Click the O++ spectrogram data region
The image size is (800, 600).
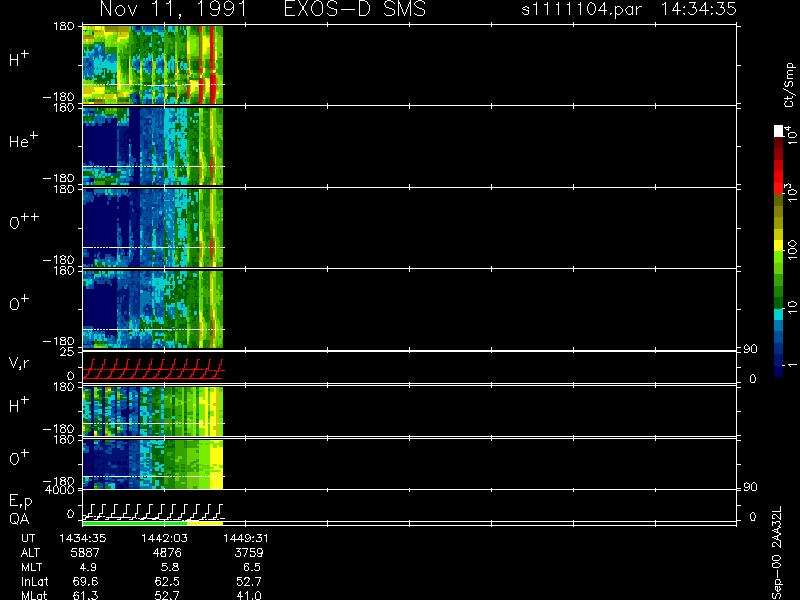pyautogui.click(x=153, y=228)
